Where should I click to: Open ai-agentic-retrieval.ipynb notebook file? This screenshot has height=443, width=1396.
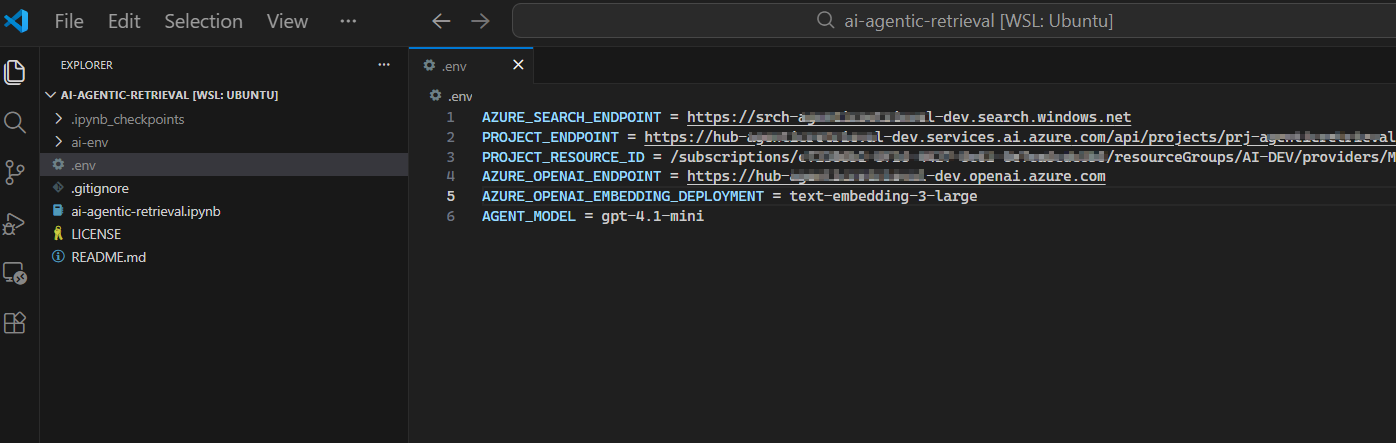(x=146, y=211)
